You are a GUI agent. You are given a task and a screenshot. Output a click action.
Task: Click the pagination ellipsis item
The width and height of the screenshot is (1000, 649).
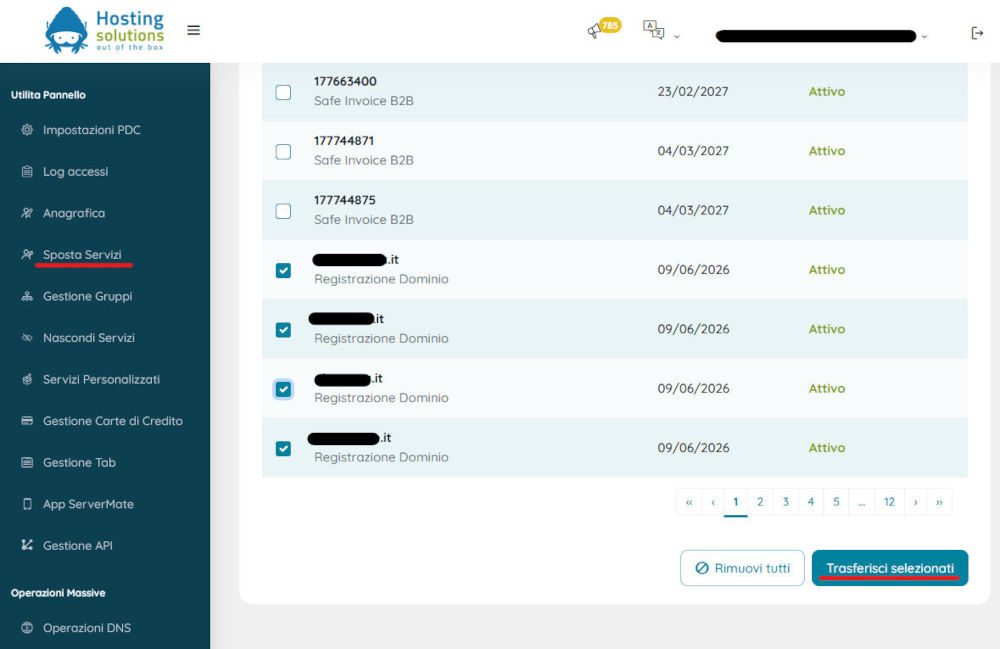[862, 502]
